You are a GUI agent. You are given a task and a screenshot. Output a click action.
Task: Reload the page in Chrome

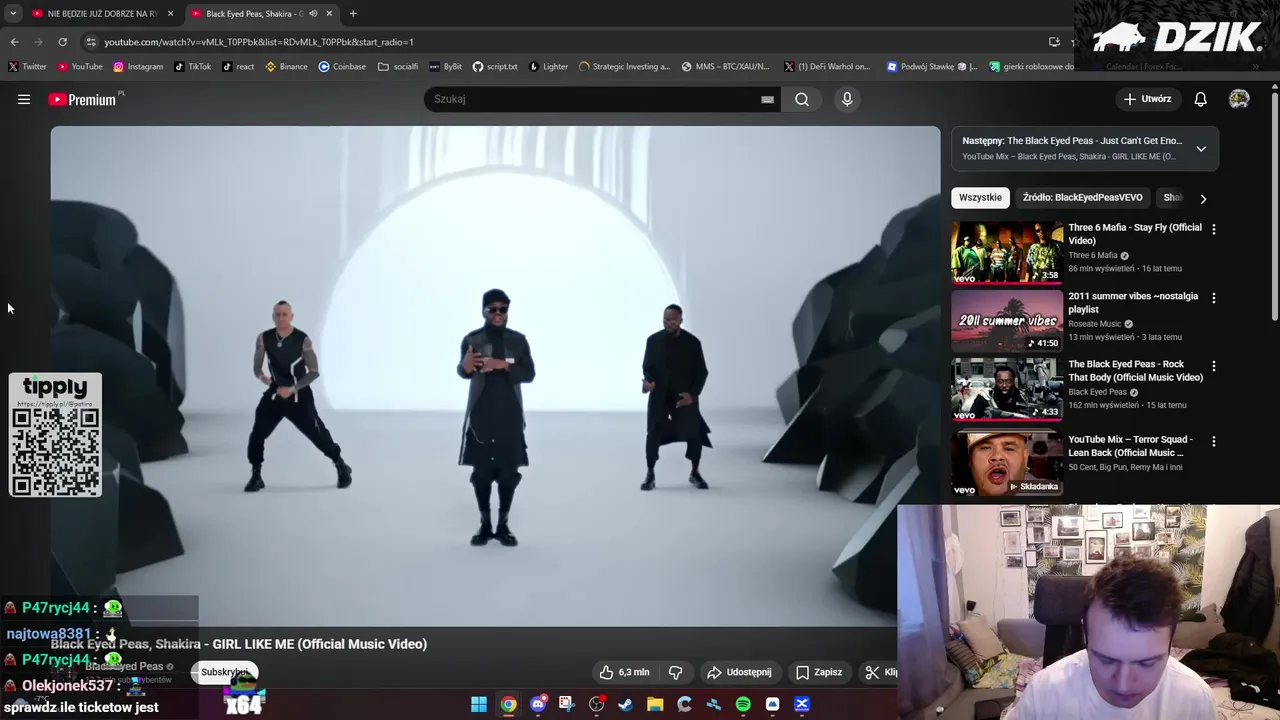tap(62, 42)
